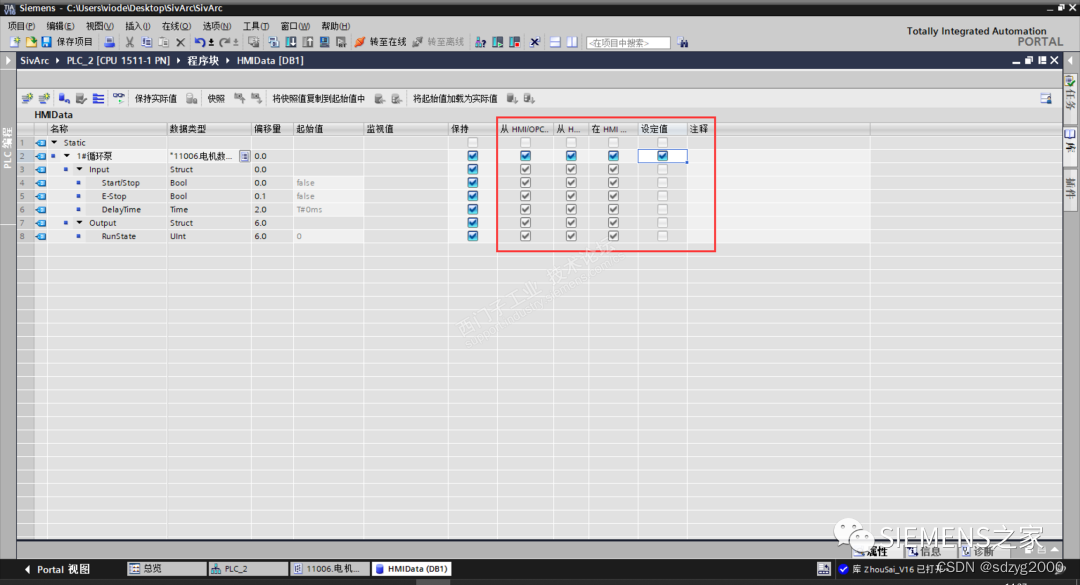
Task: Click the 数据类型 column header
Action: 209,129
